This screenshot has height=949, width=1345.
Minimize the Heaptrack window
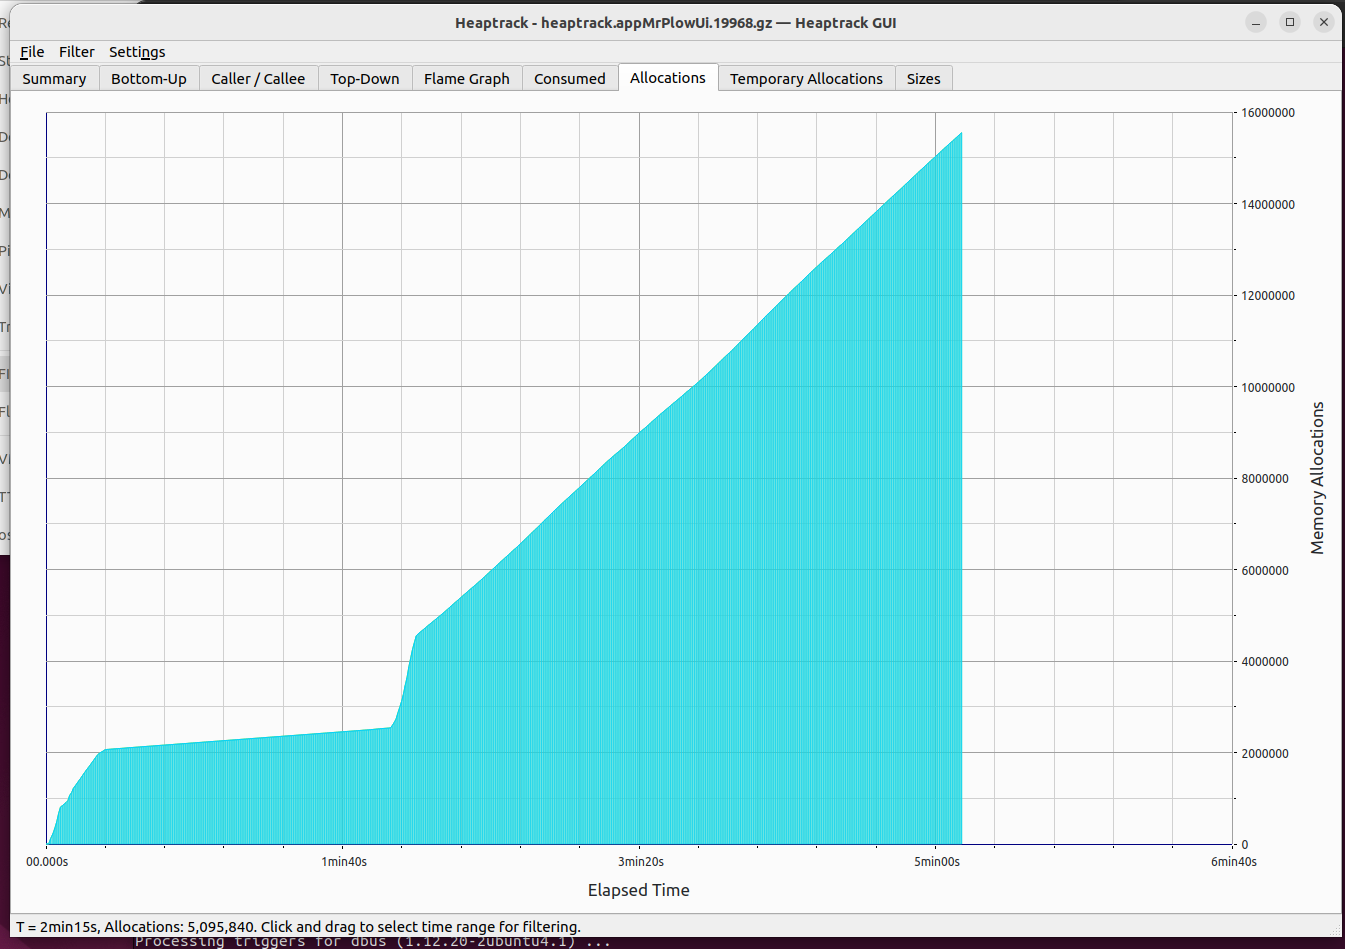point(1257,22)
